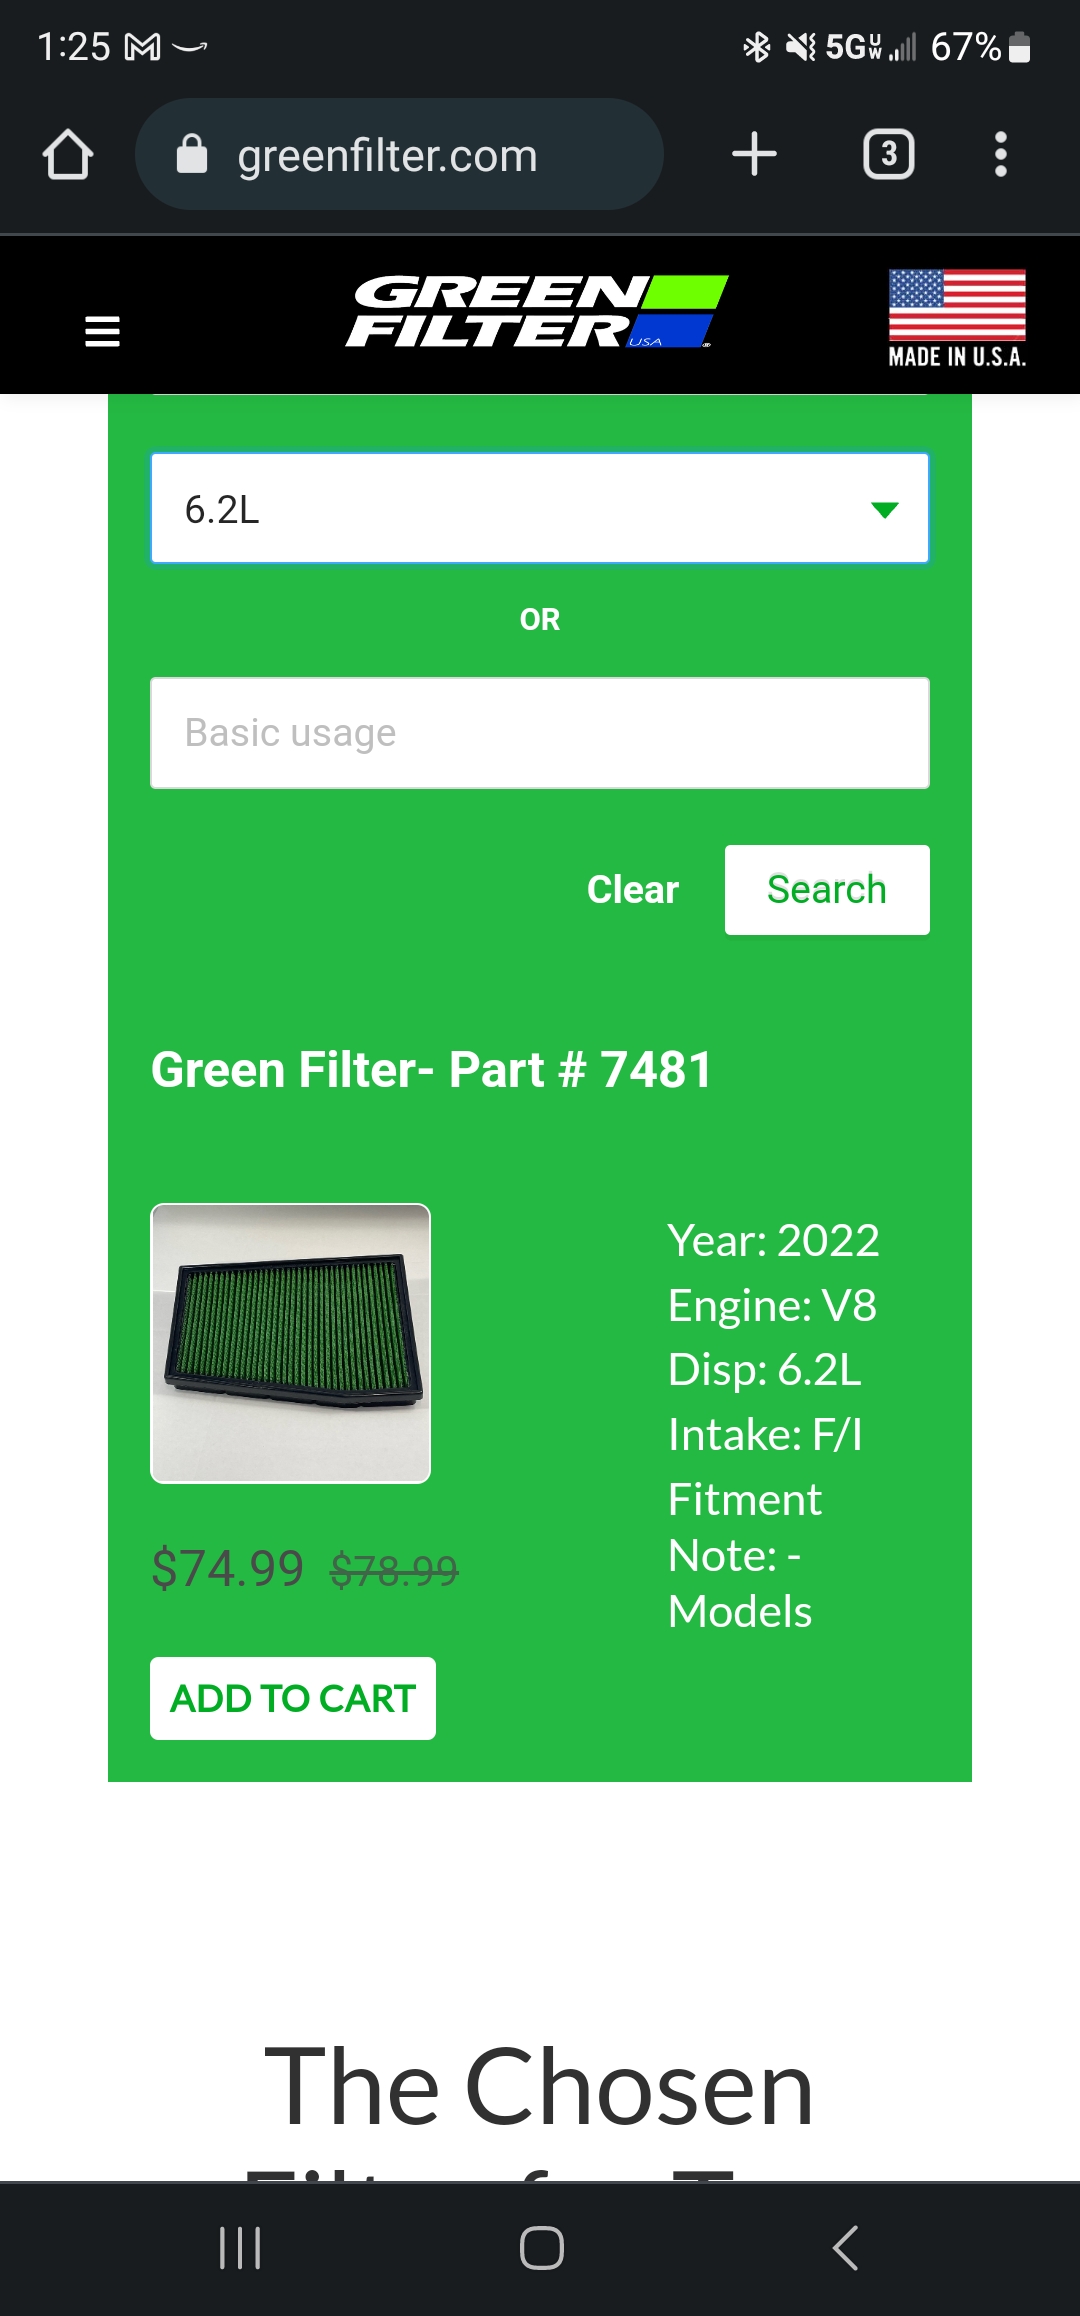1080x2316 pixels.
Task: Click the Clear button
Action: point(633,889)
